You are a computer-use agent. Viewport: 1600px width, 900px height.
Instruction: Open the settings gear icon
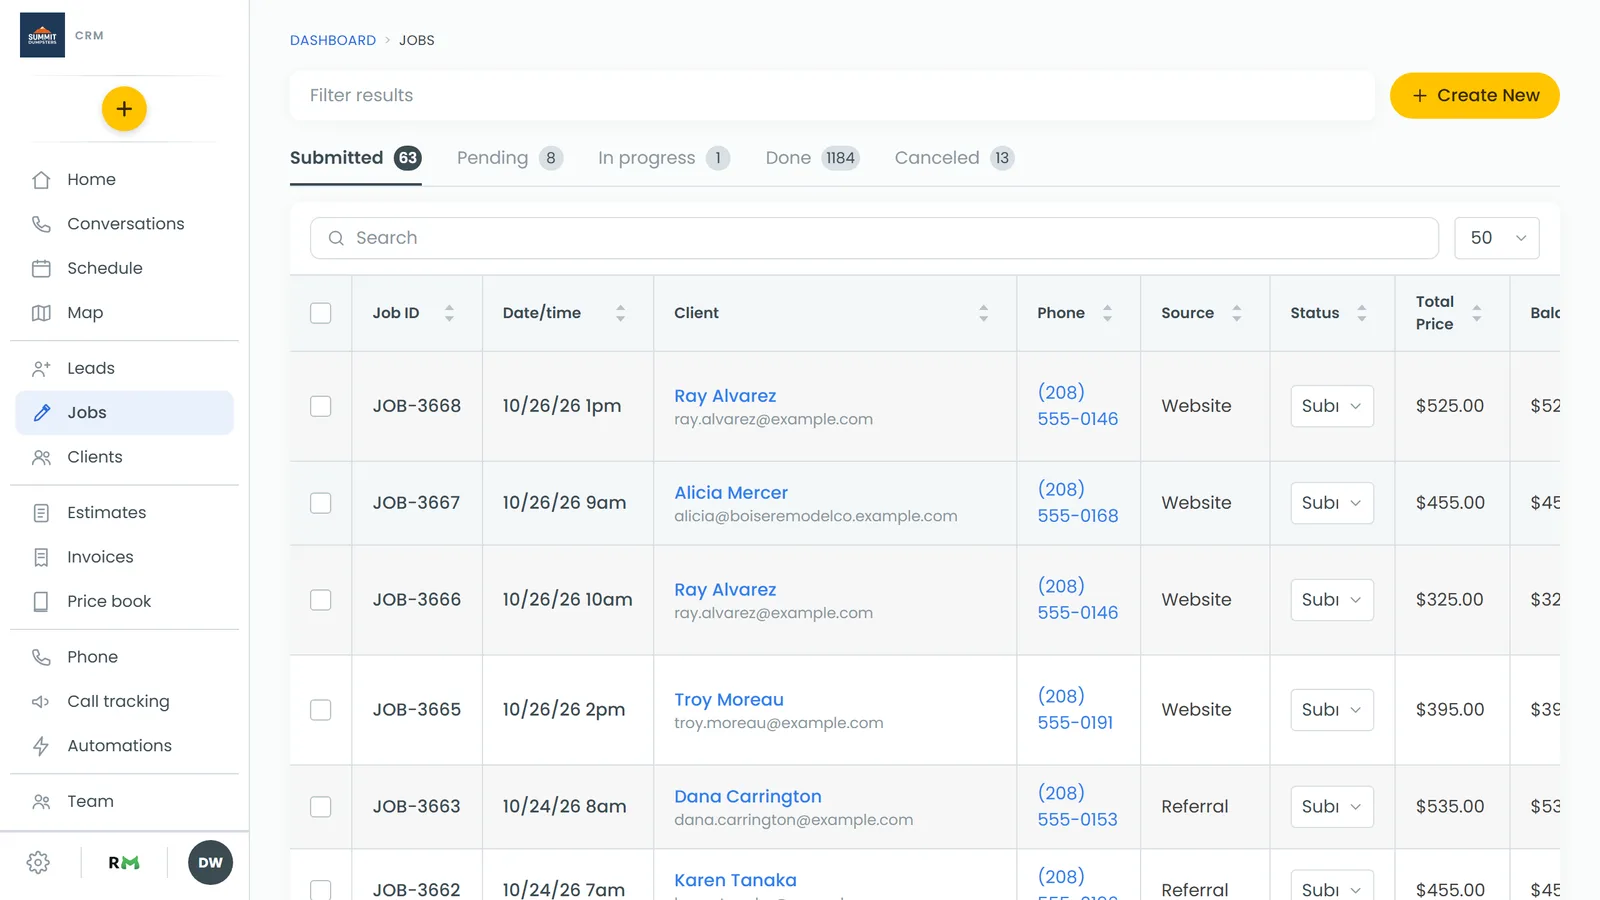coord(38,863)
